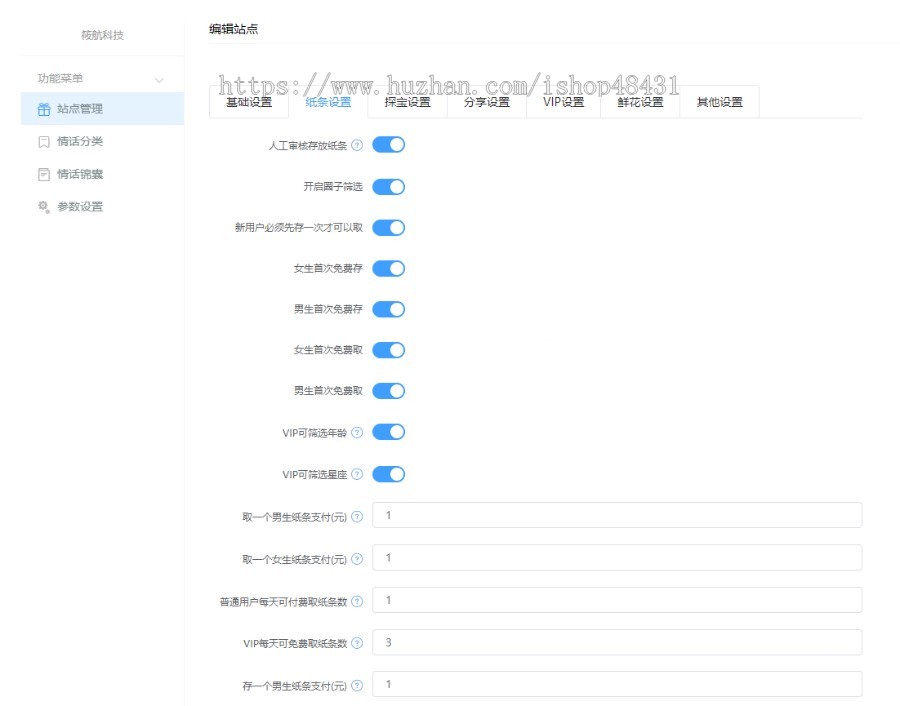900x706 pixels.
Task: Turn off the 男生首次免费取 switch
Action: pyautogui.click(x=389, y=390)
